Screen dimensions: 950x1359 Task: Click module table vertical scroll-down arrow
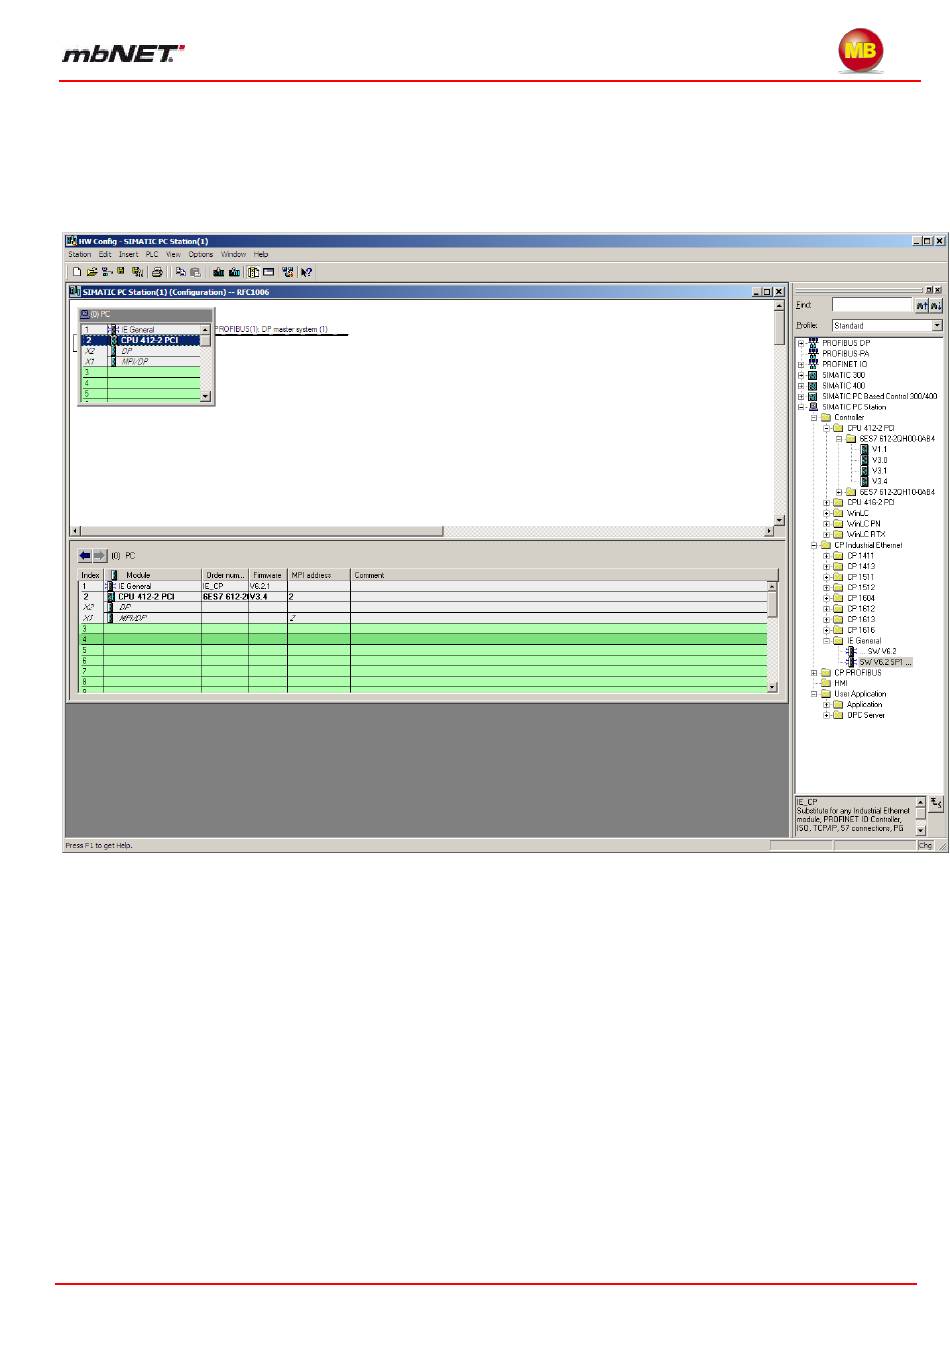[772, 687]
